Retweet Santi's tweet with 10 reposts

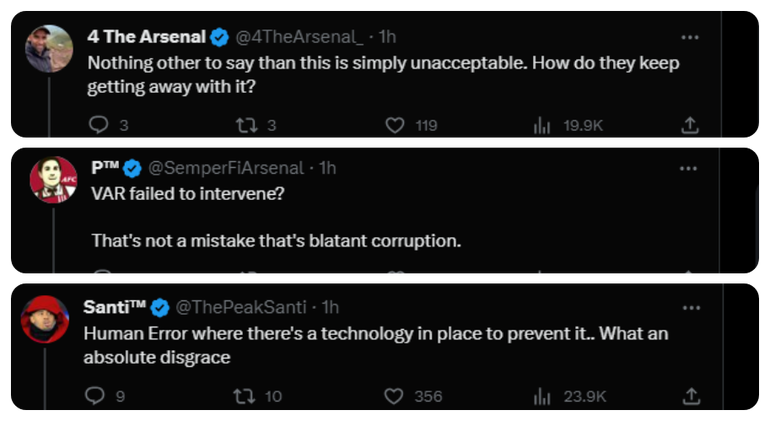242,396
